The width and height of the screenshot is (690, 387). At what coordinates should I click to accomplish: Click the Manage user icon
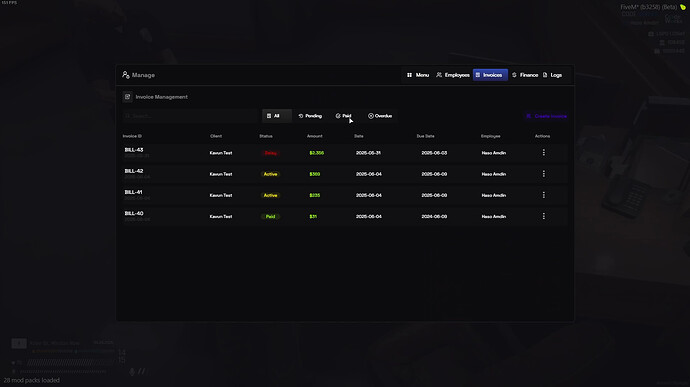click(126, 75)
